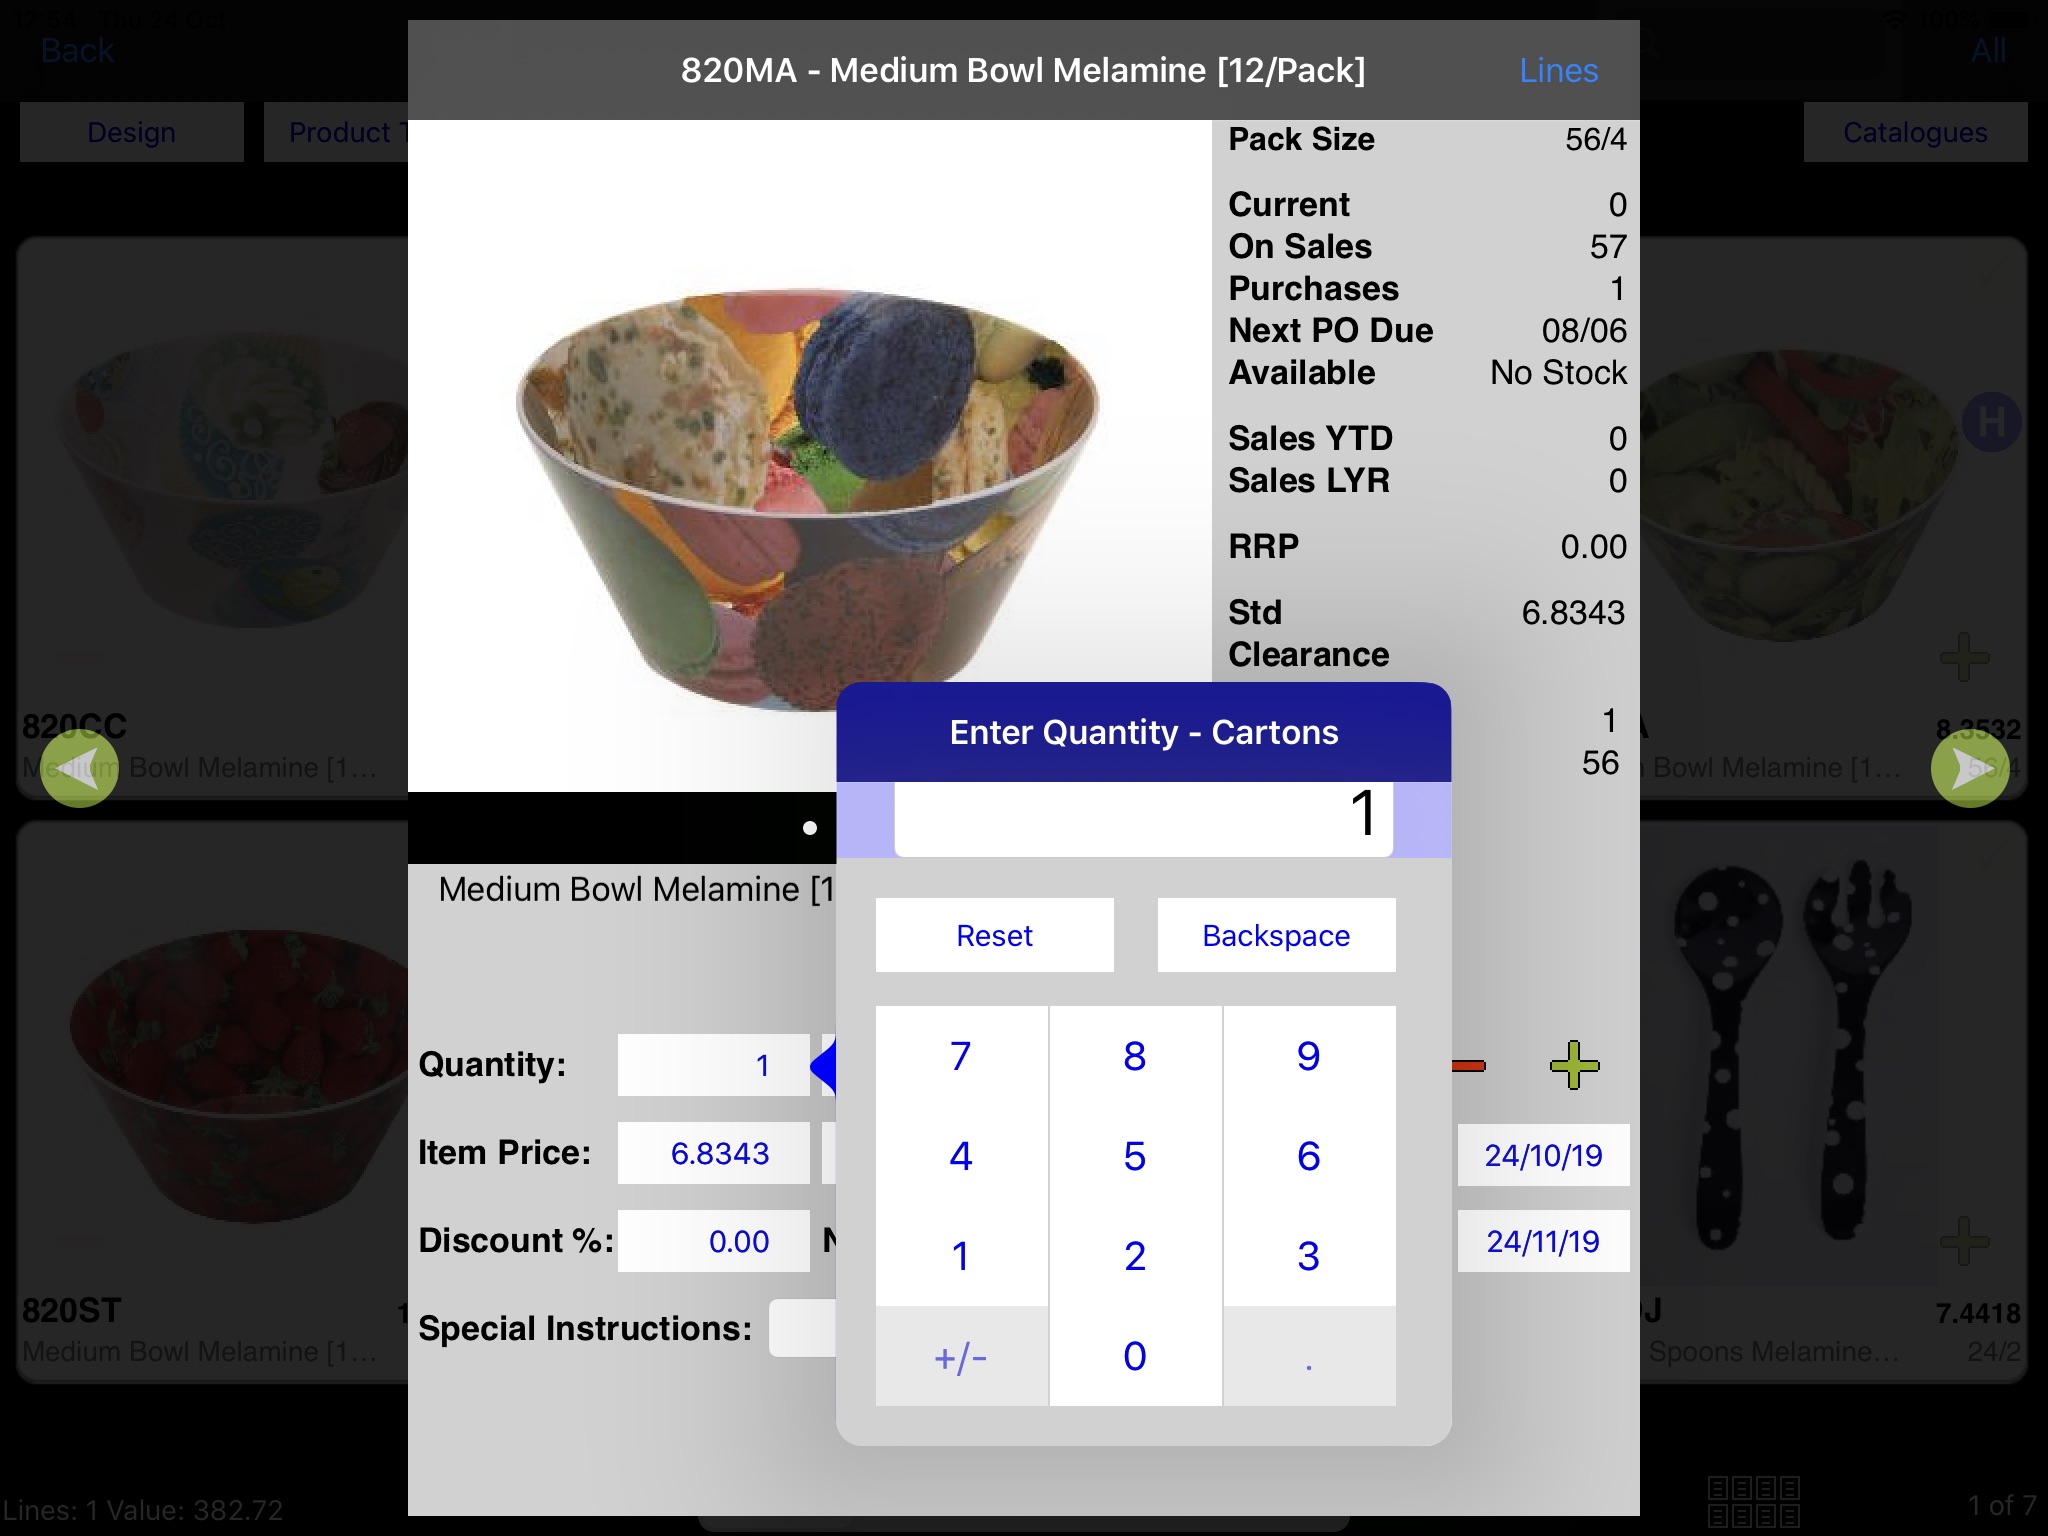Click the green plus quantity icon

pyautogui.click(x=1574, y=1063)
